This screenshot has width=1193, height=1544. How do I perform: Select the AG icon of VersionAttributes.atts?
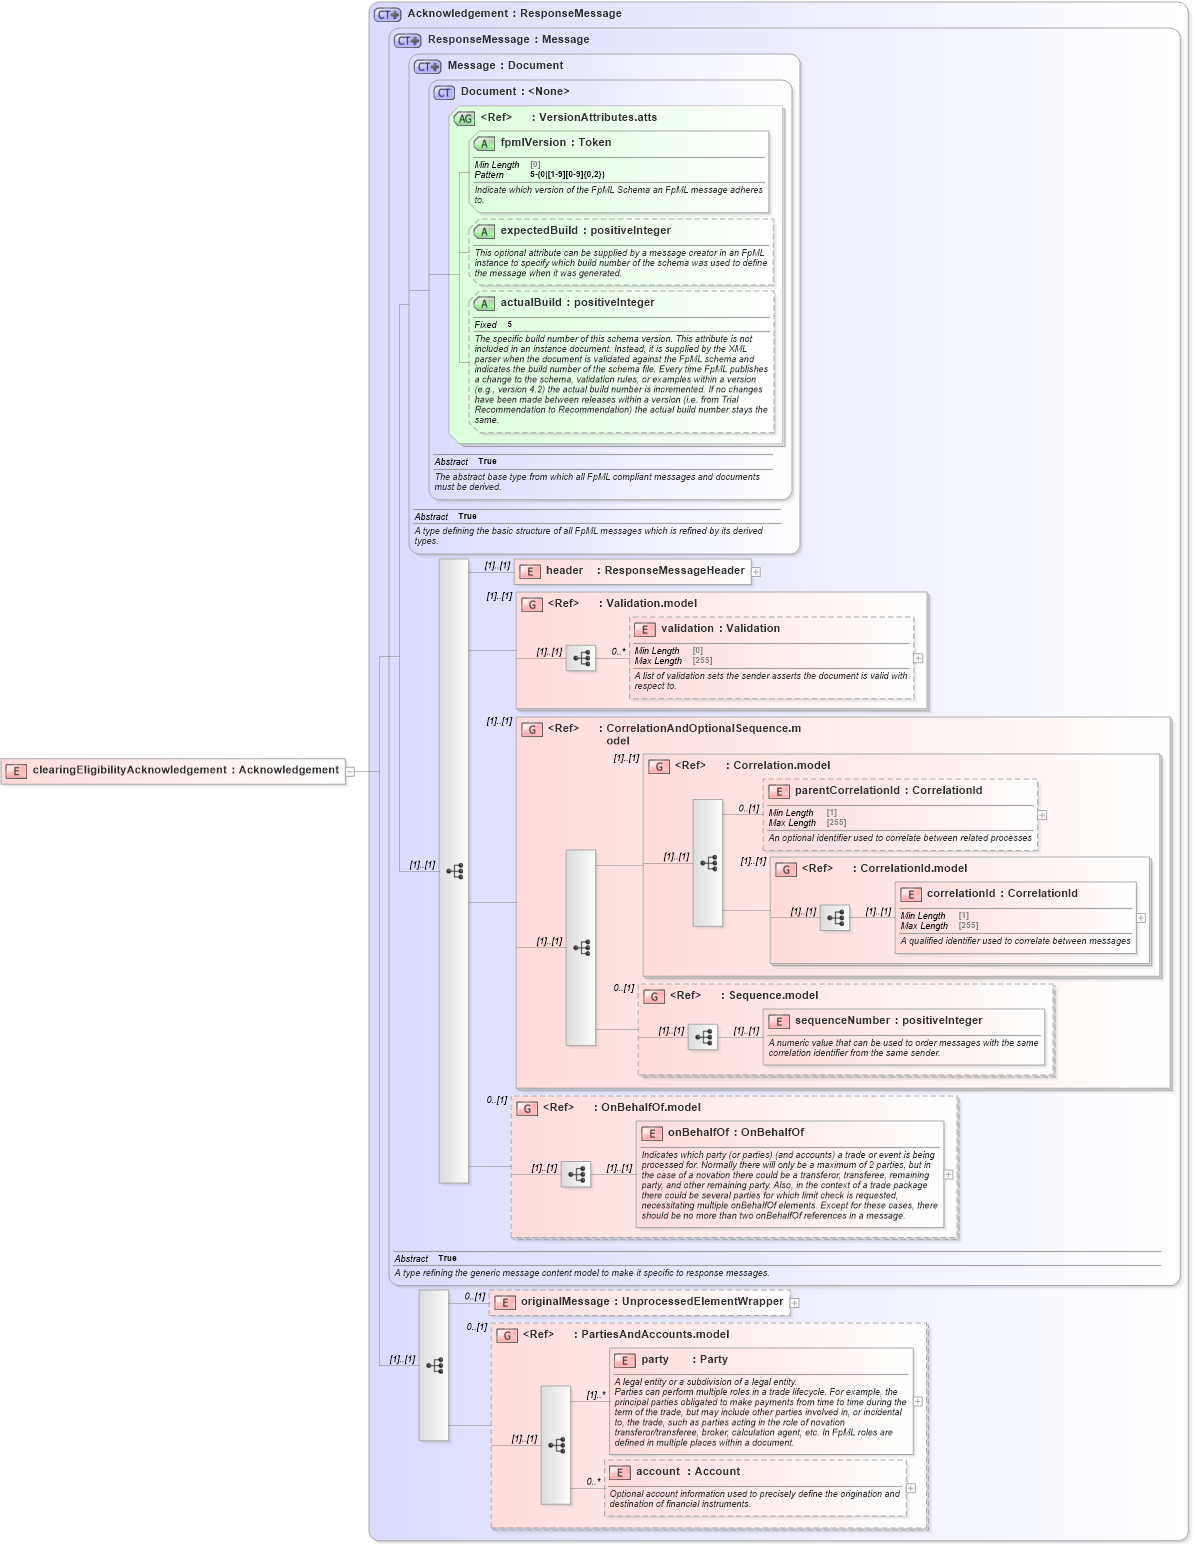click(x=465, y=118)
